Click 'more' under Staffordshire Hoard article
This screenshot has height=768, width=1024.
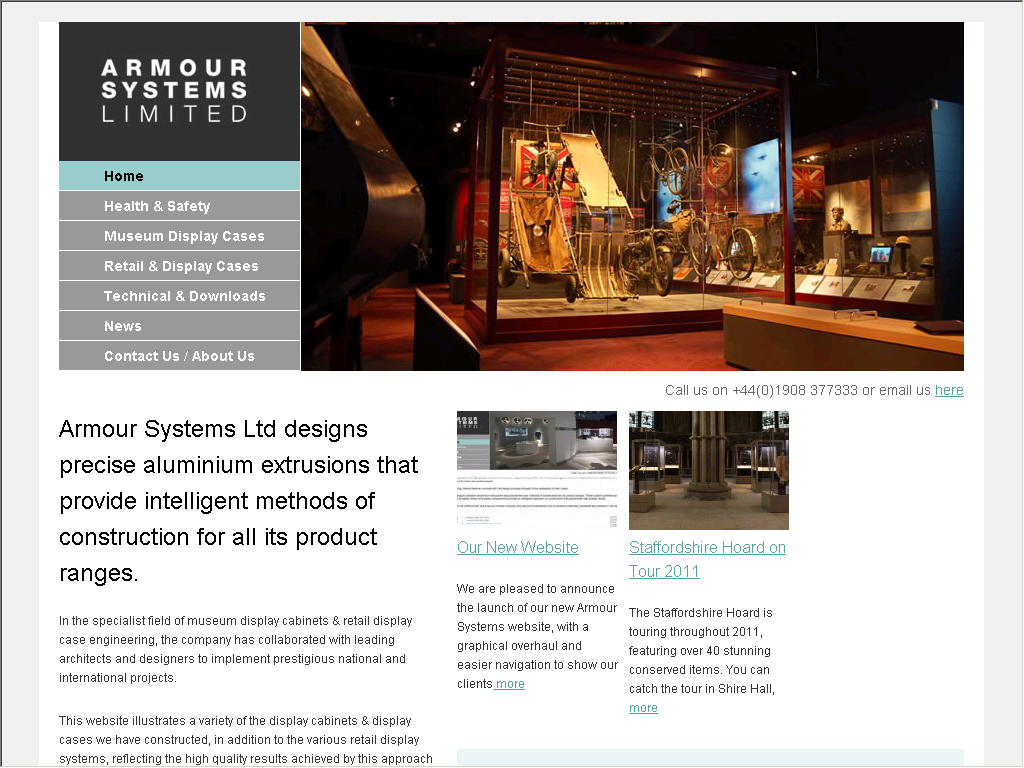tap(643, 708)
